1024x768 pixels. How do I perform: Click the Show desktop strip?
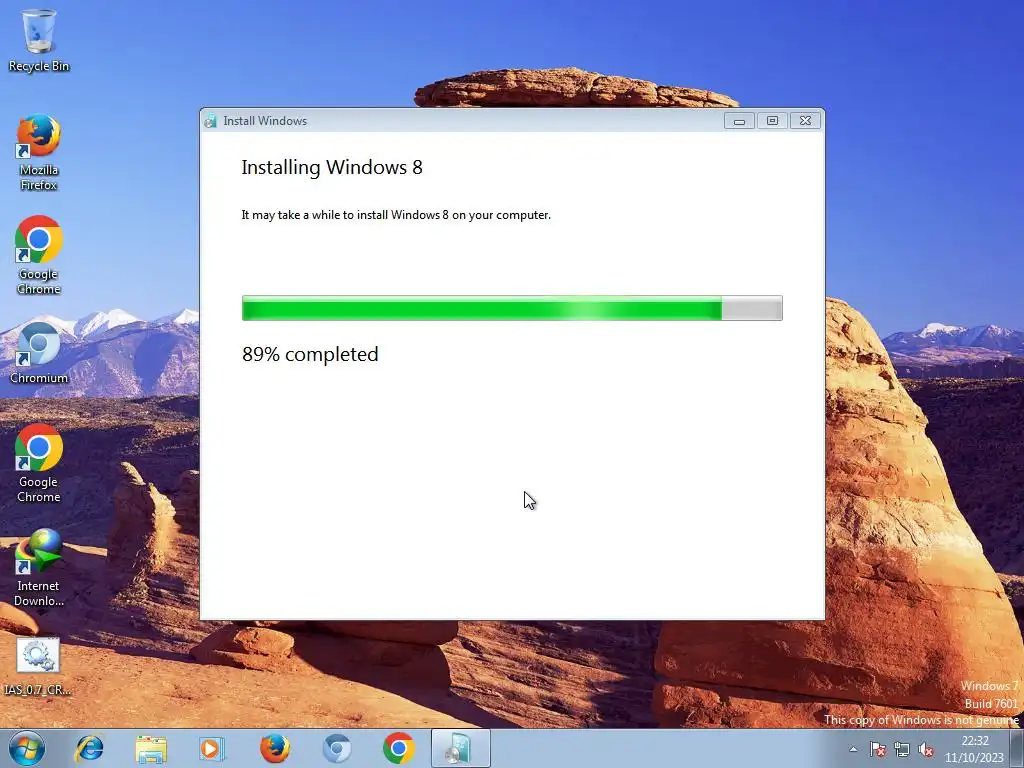pos(1017,748)
